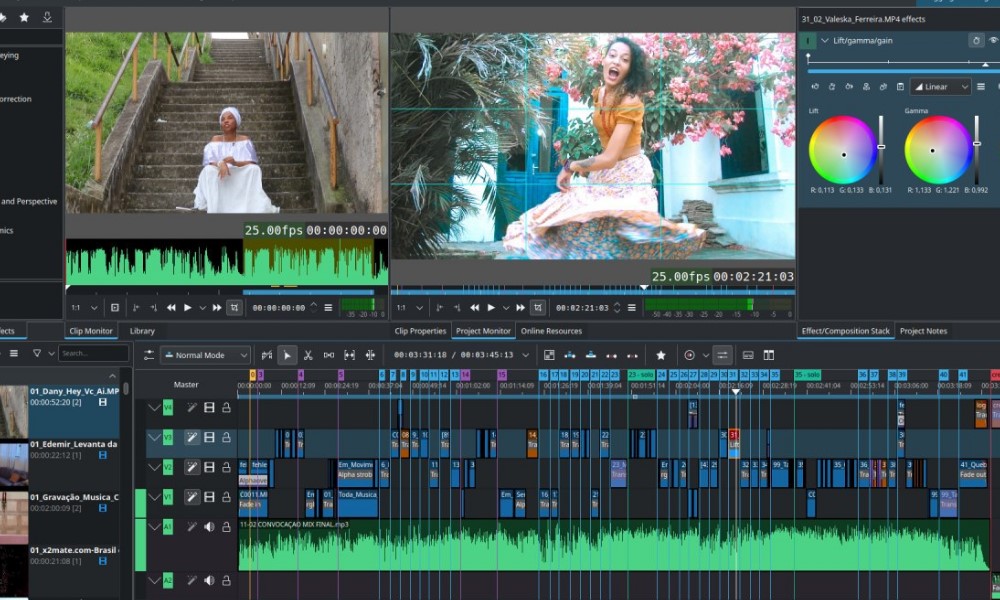Toggle V1 track target green indicator
Screen dimensions: 1000x600
pos(140,503)
